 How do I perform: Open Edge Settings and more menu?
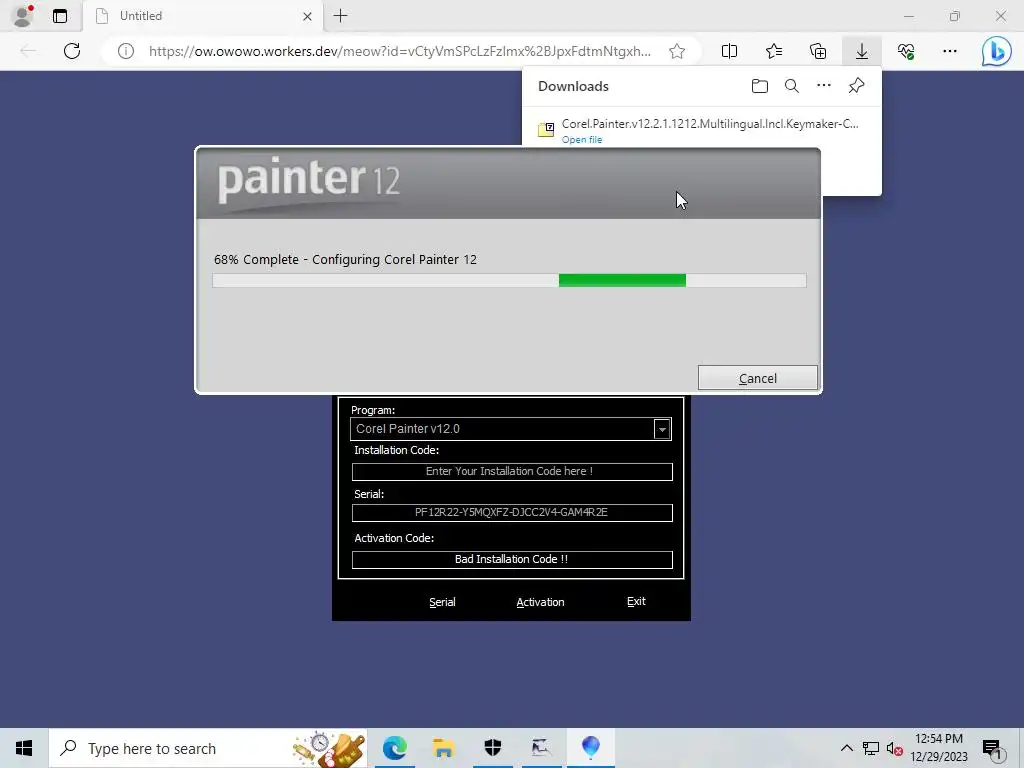(950, 51)
